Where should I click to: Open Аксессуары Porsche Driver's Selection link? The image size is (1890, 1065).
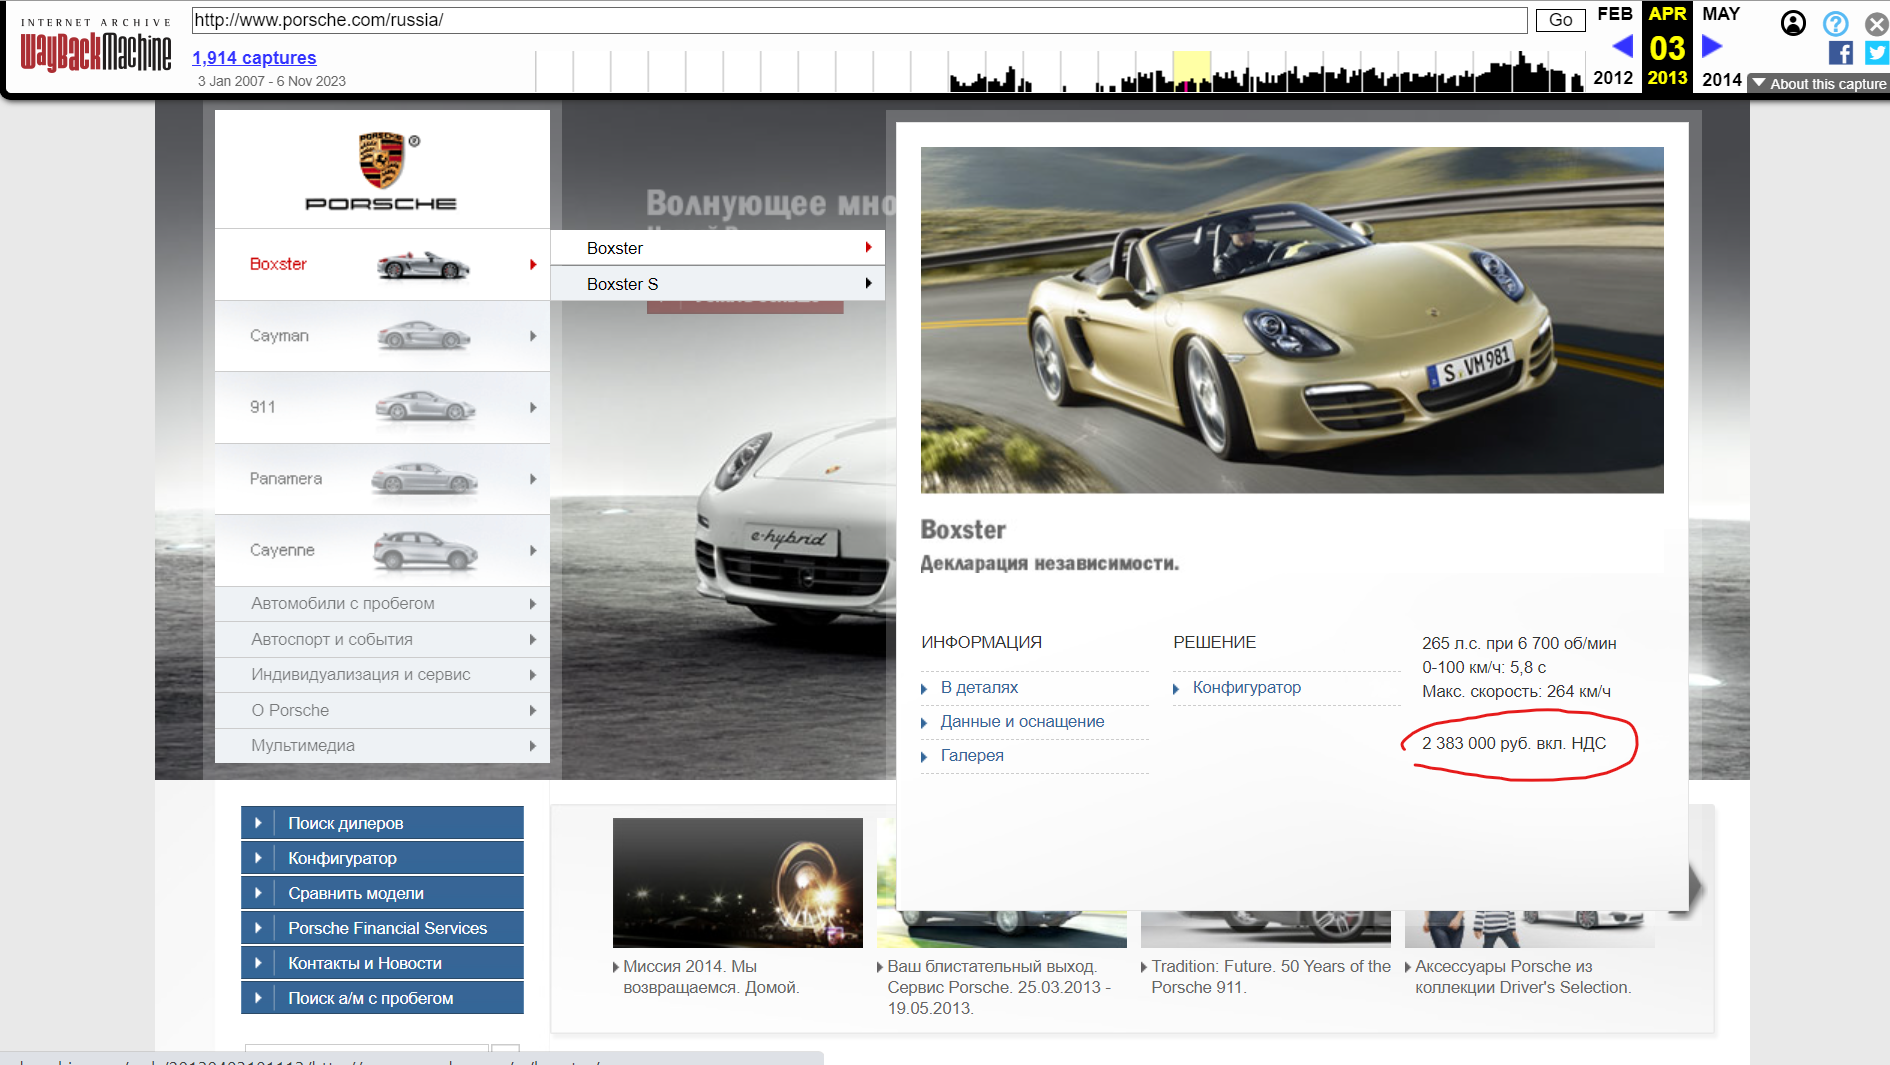(1523, 977)
